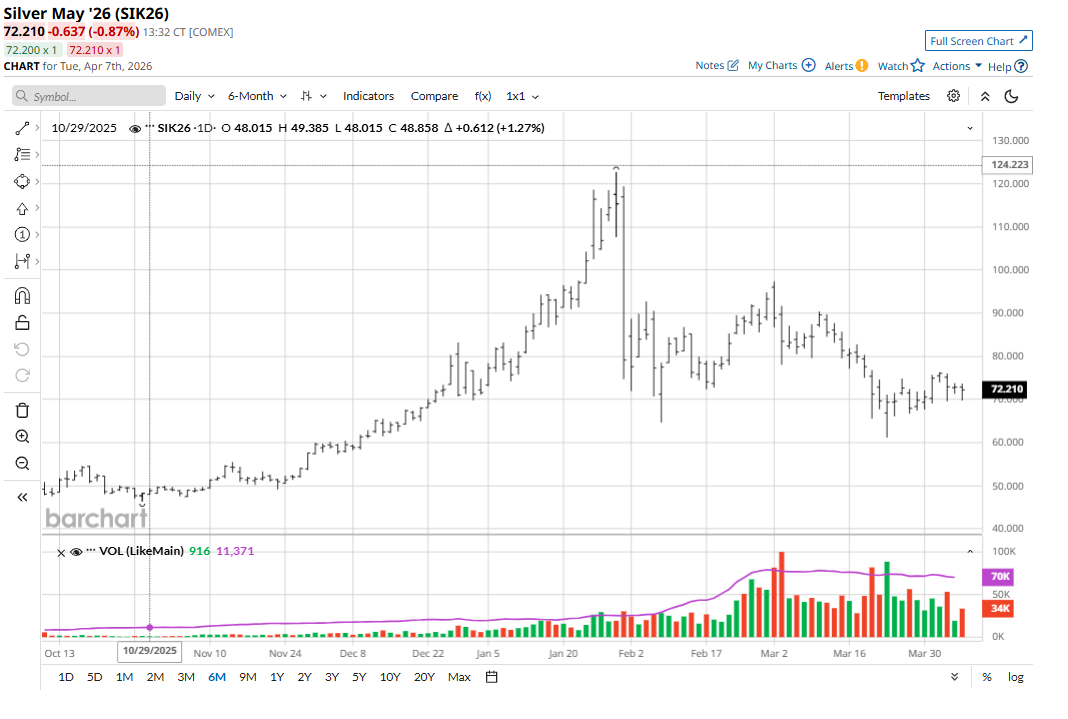Viewport: 1068px width, 719px height.
Task: Select the 3Y time range
Action: click(x=332, y=677)
